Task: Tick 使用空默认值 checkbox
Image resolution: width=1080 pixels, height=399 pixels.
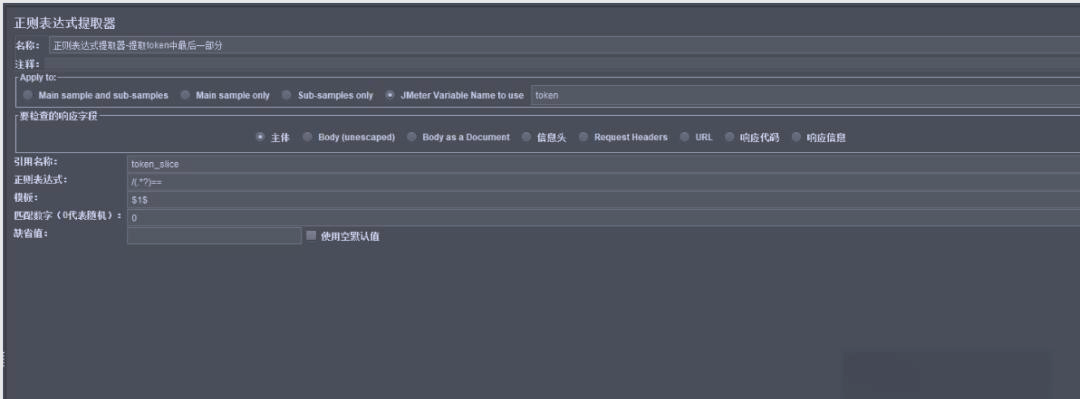Action: tap(311, 236)
